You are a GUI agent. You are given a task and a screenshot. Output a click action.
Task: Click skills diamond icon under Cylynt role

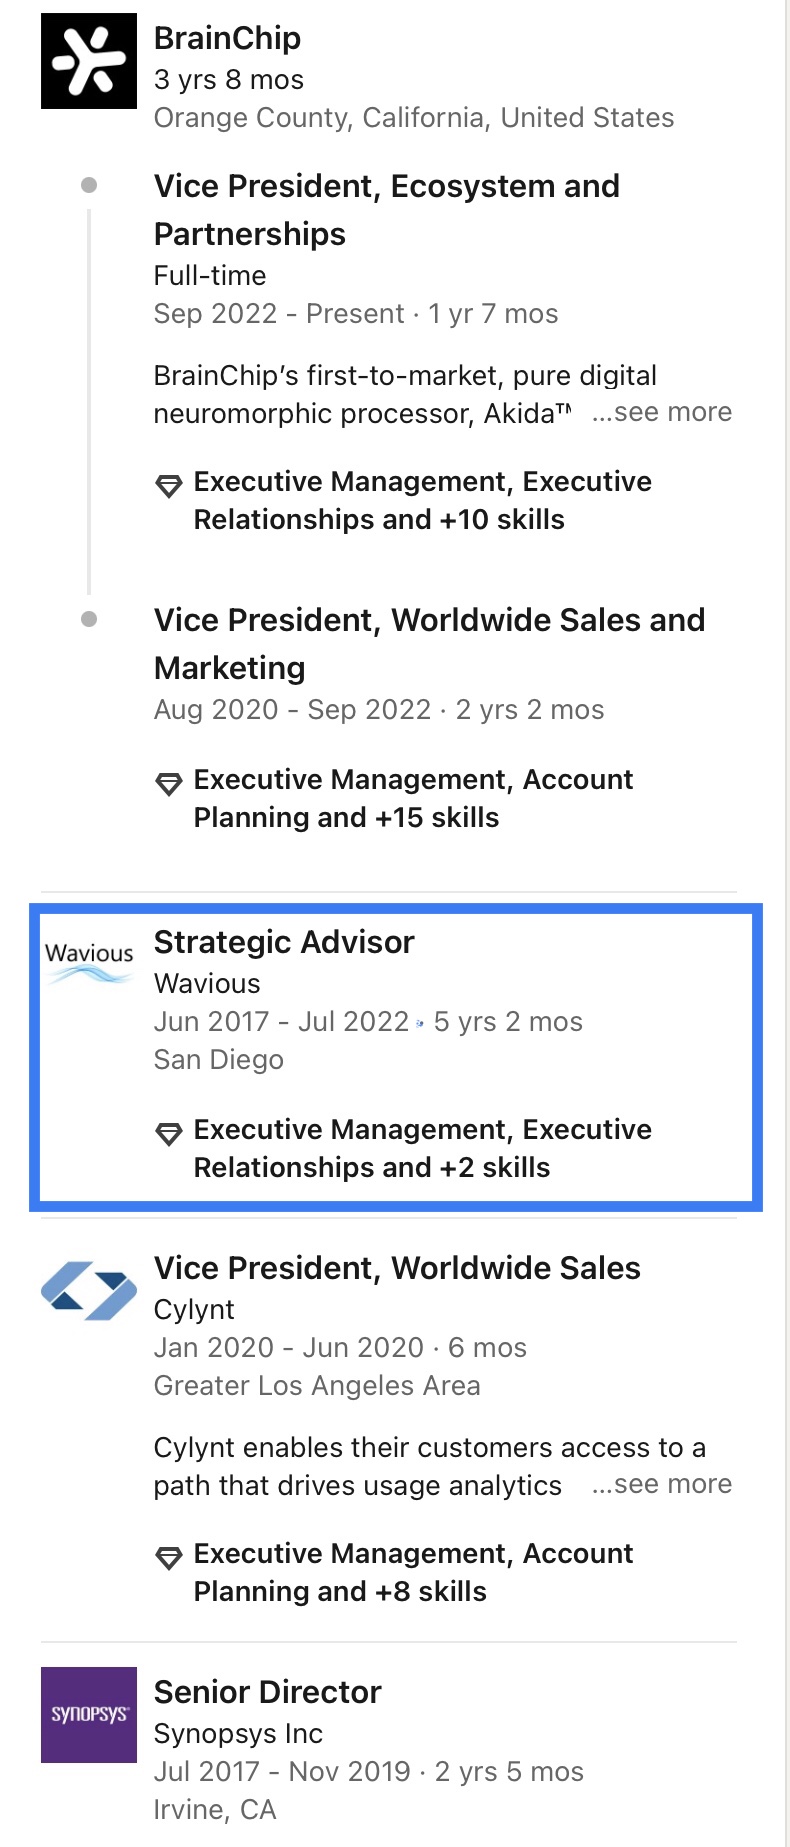[169, 1559]
